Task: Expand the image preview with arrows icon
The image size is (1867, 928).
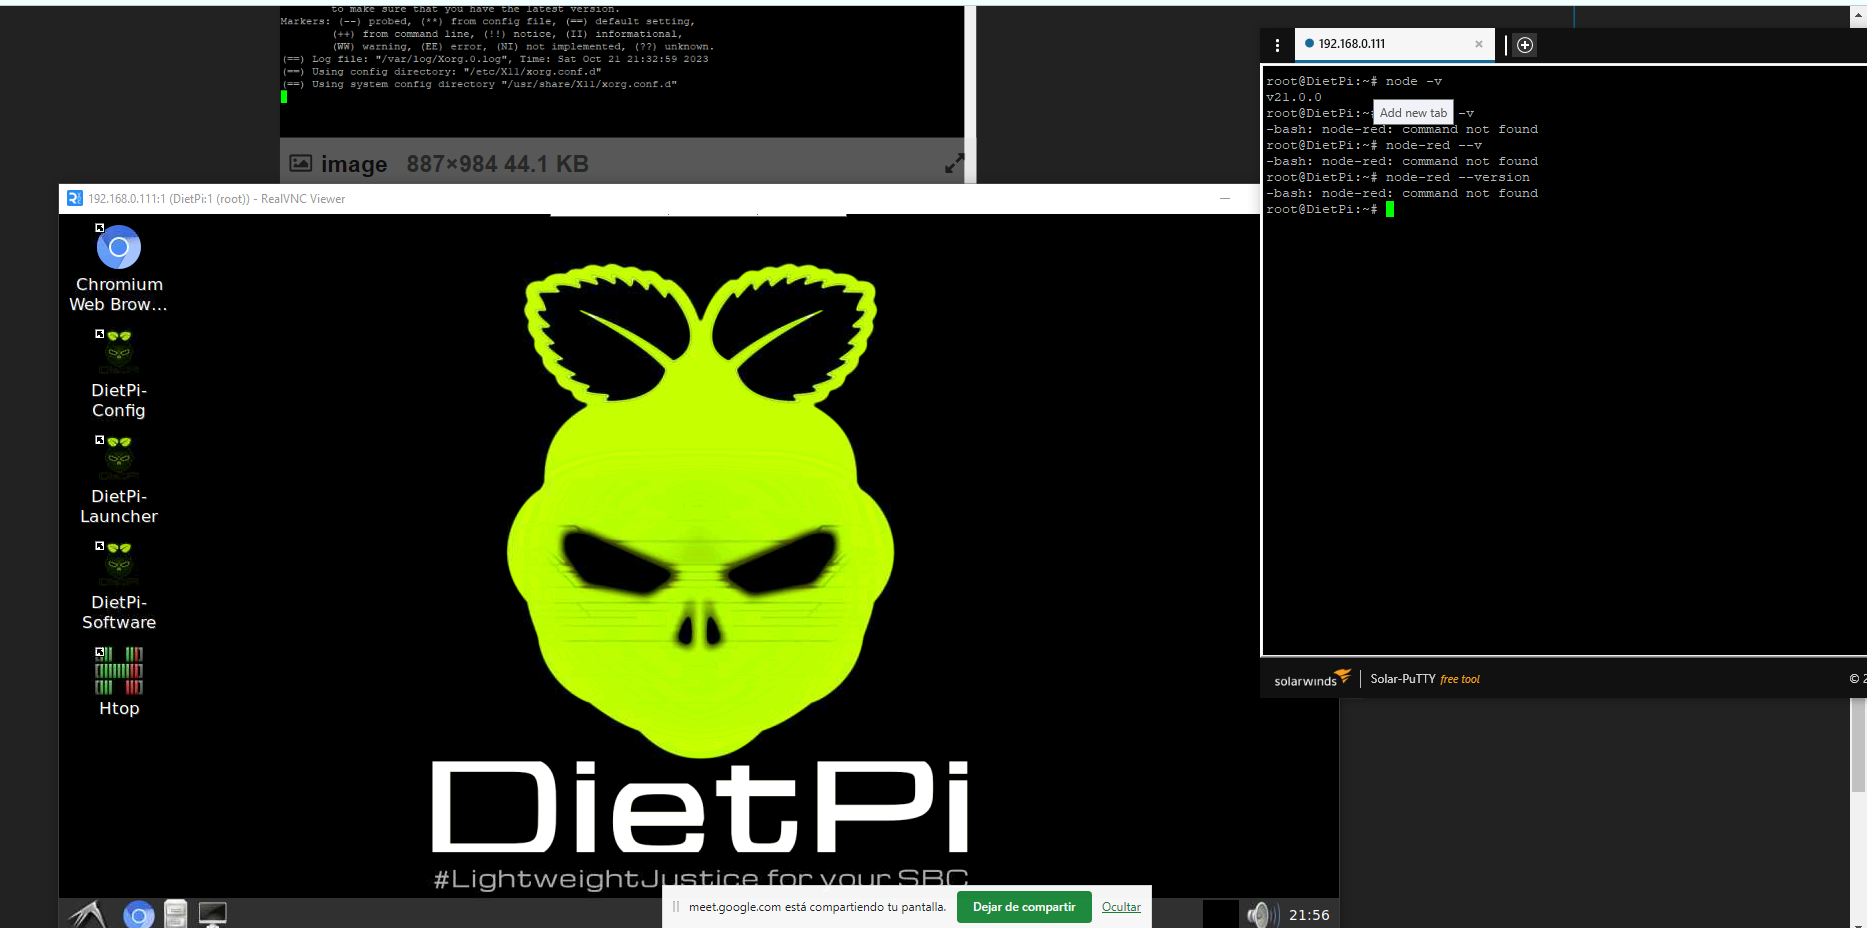Action: pyautogui.click(x=955, y=164)
